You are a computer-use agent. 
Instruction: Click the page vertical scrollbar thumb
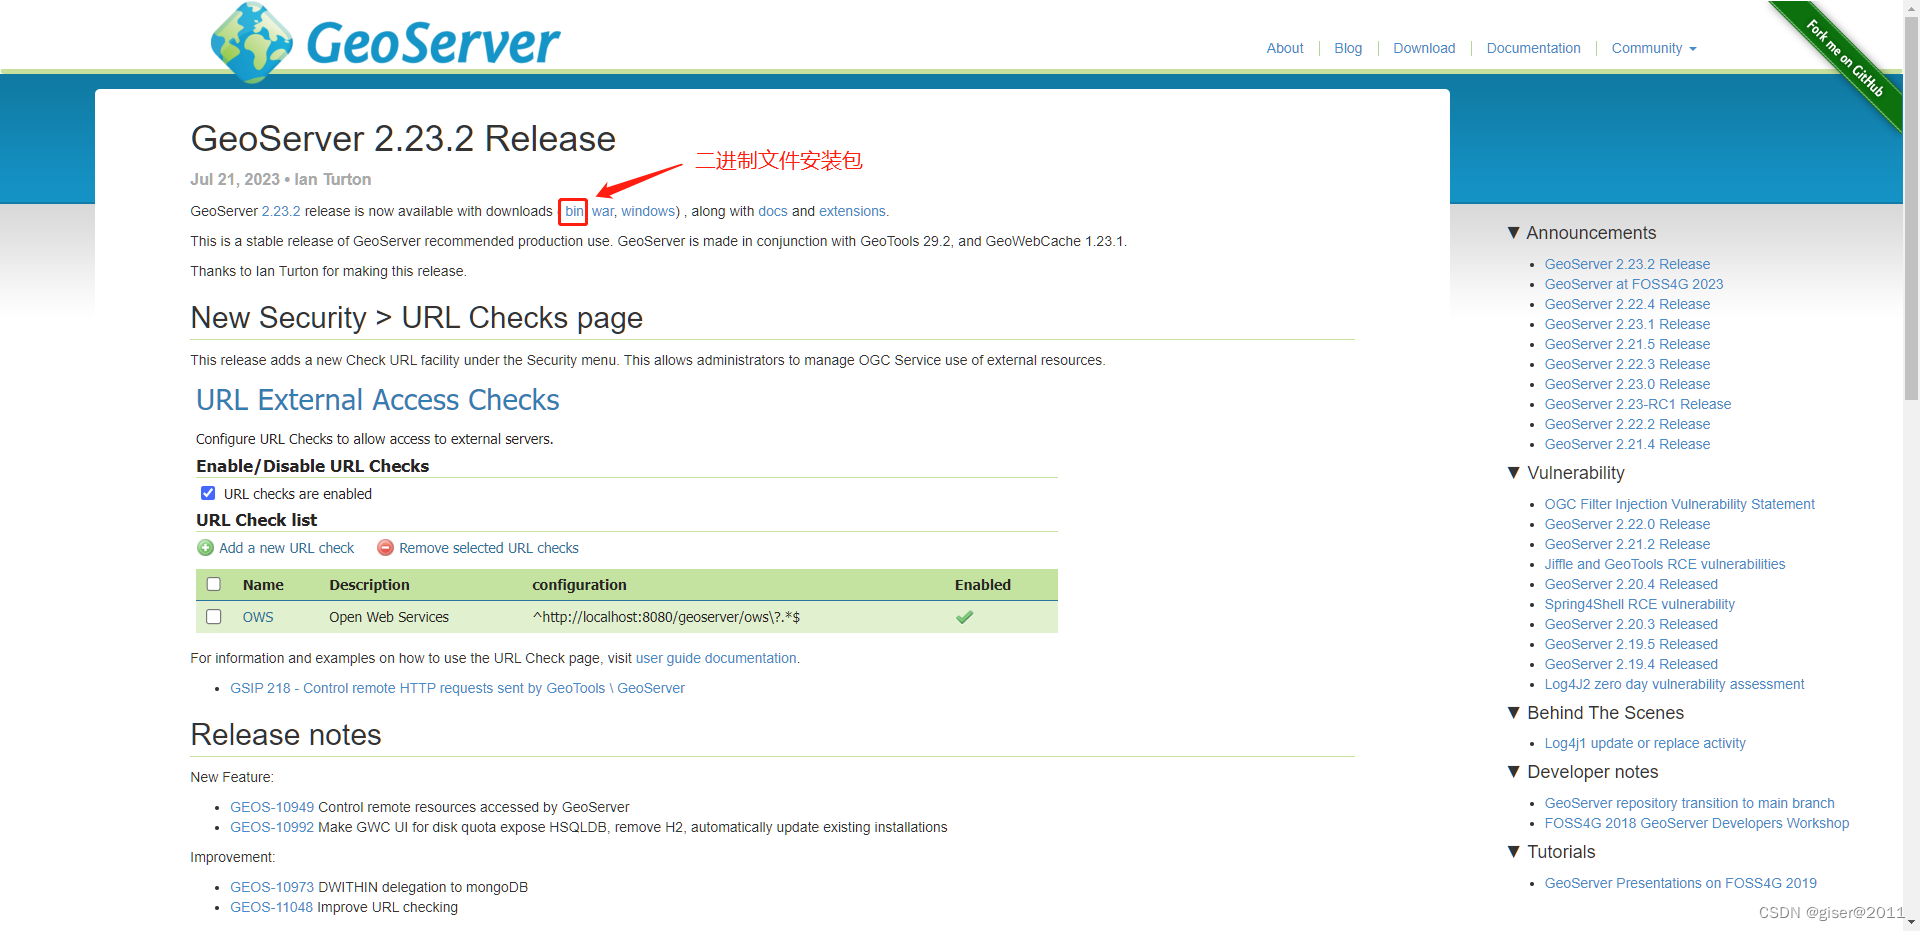click(1911, 208)
